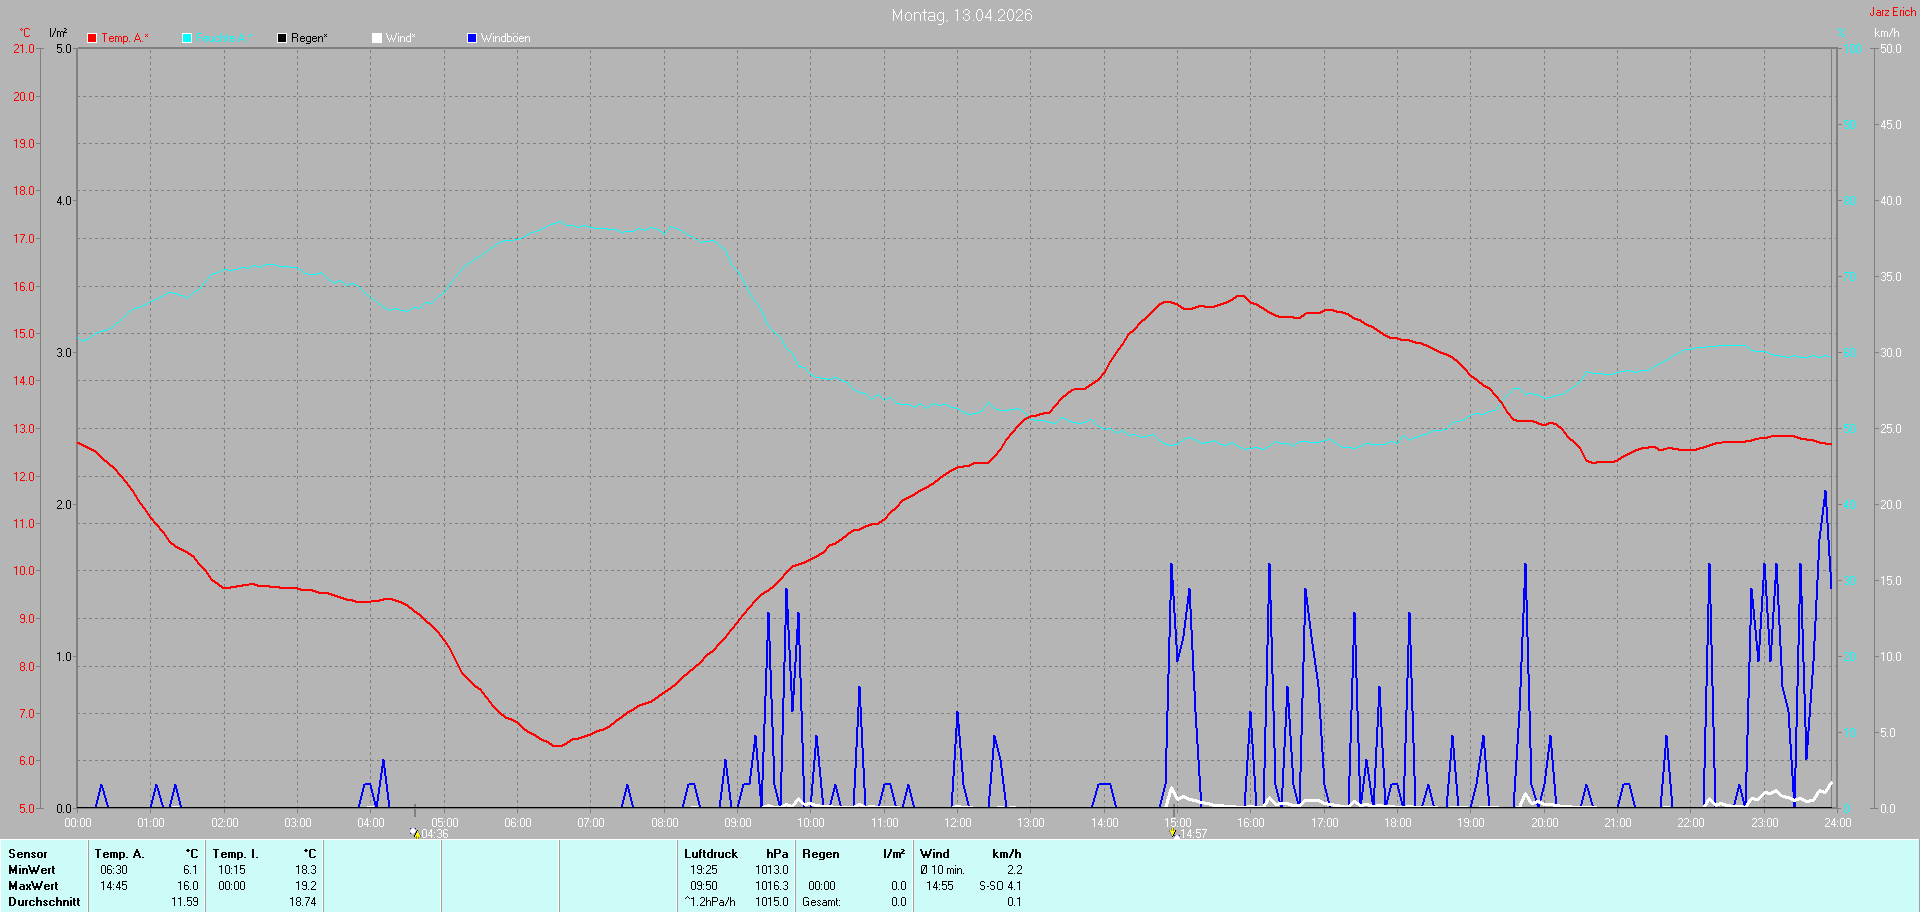Click the black Regen* legend swatch
This screenshot has height=912, width=1920.
click(282, 38)
